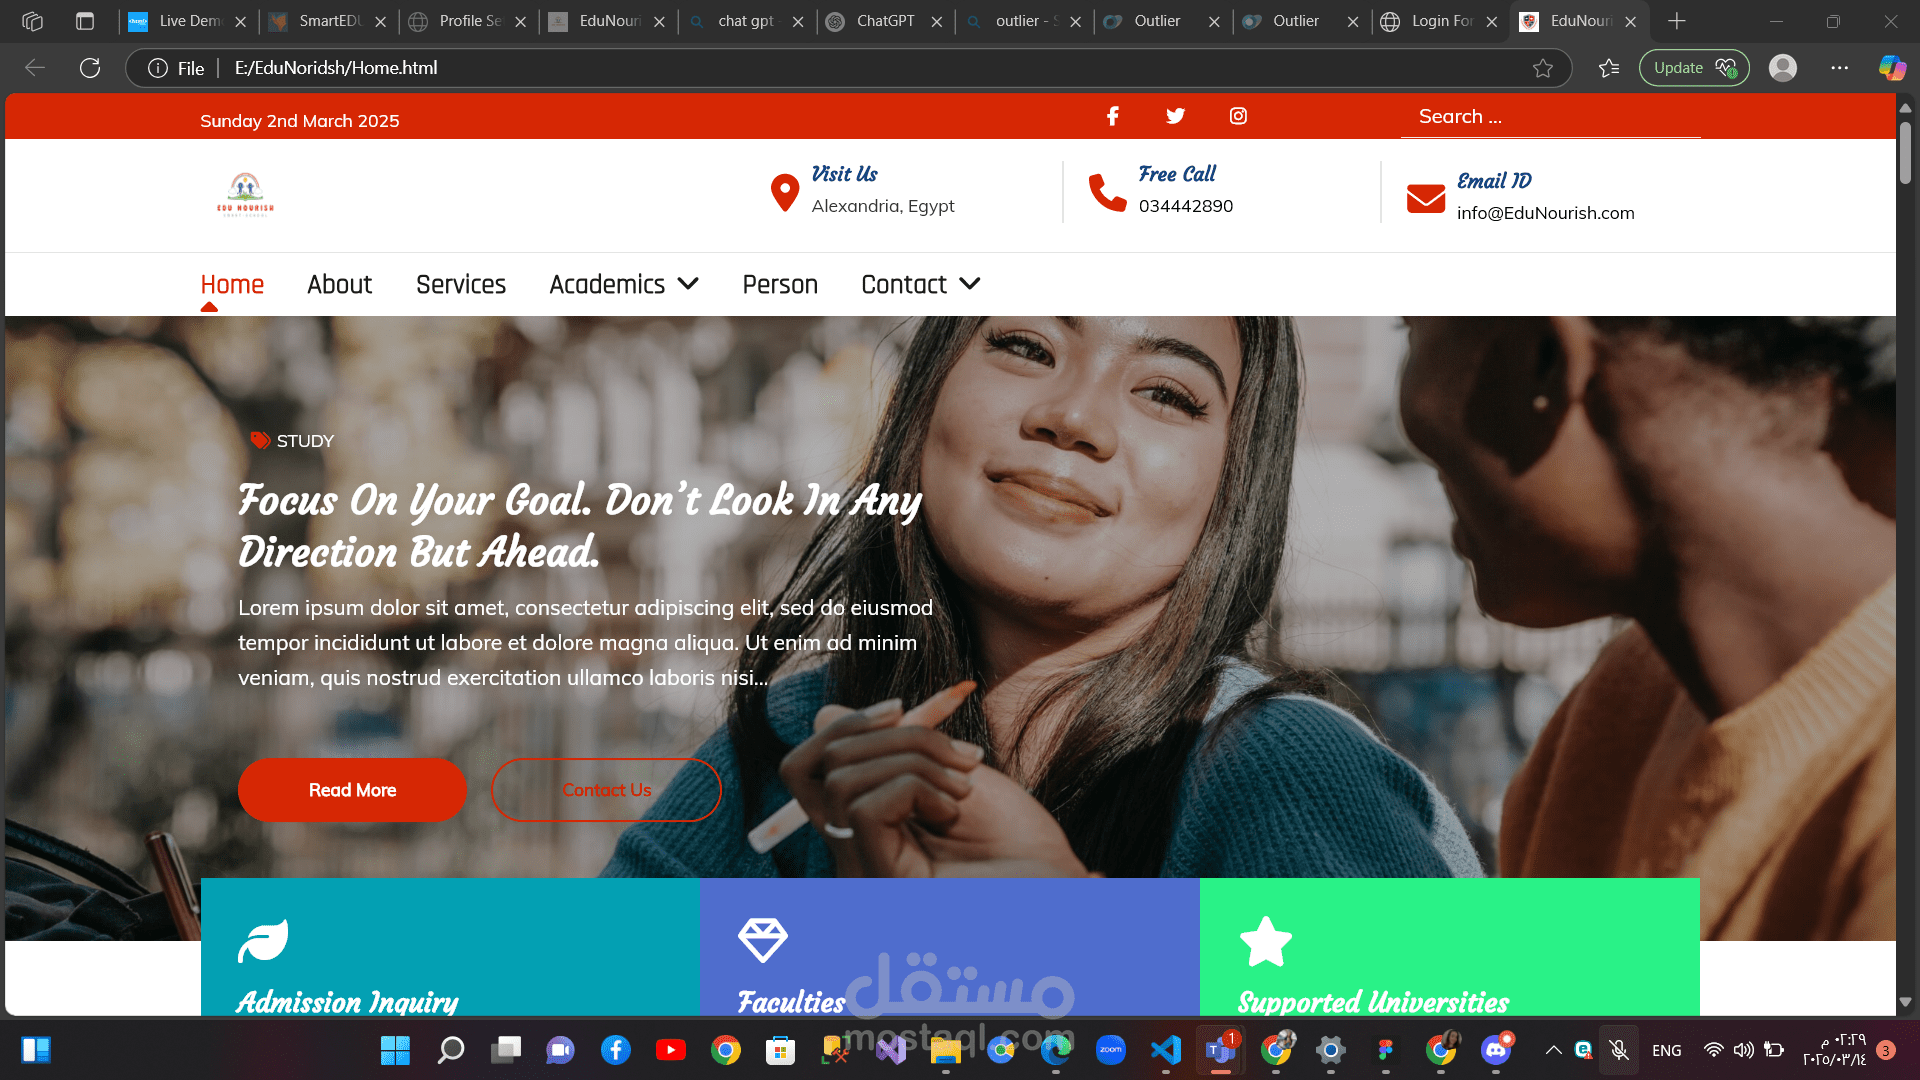Image resolution: width=1920 pixels, height=1080 pixels.
Task: Add page to favorites with the star icon
Action: tap(1543, 68)
